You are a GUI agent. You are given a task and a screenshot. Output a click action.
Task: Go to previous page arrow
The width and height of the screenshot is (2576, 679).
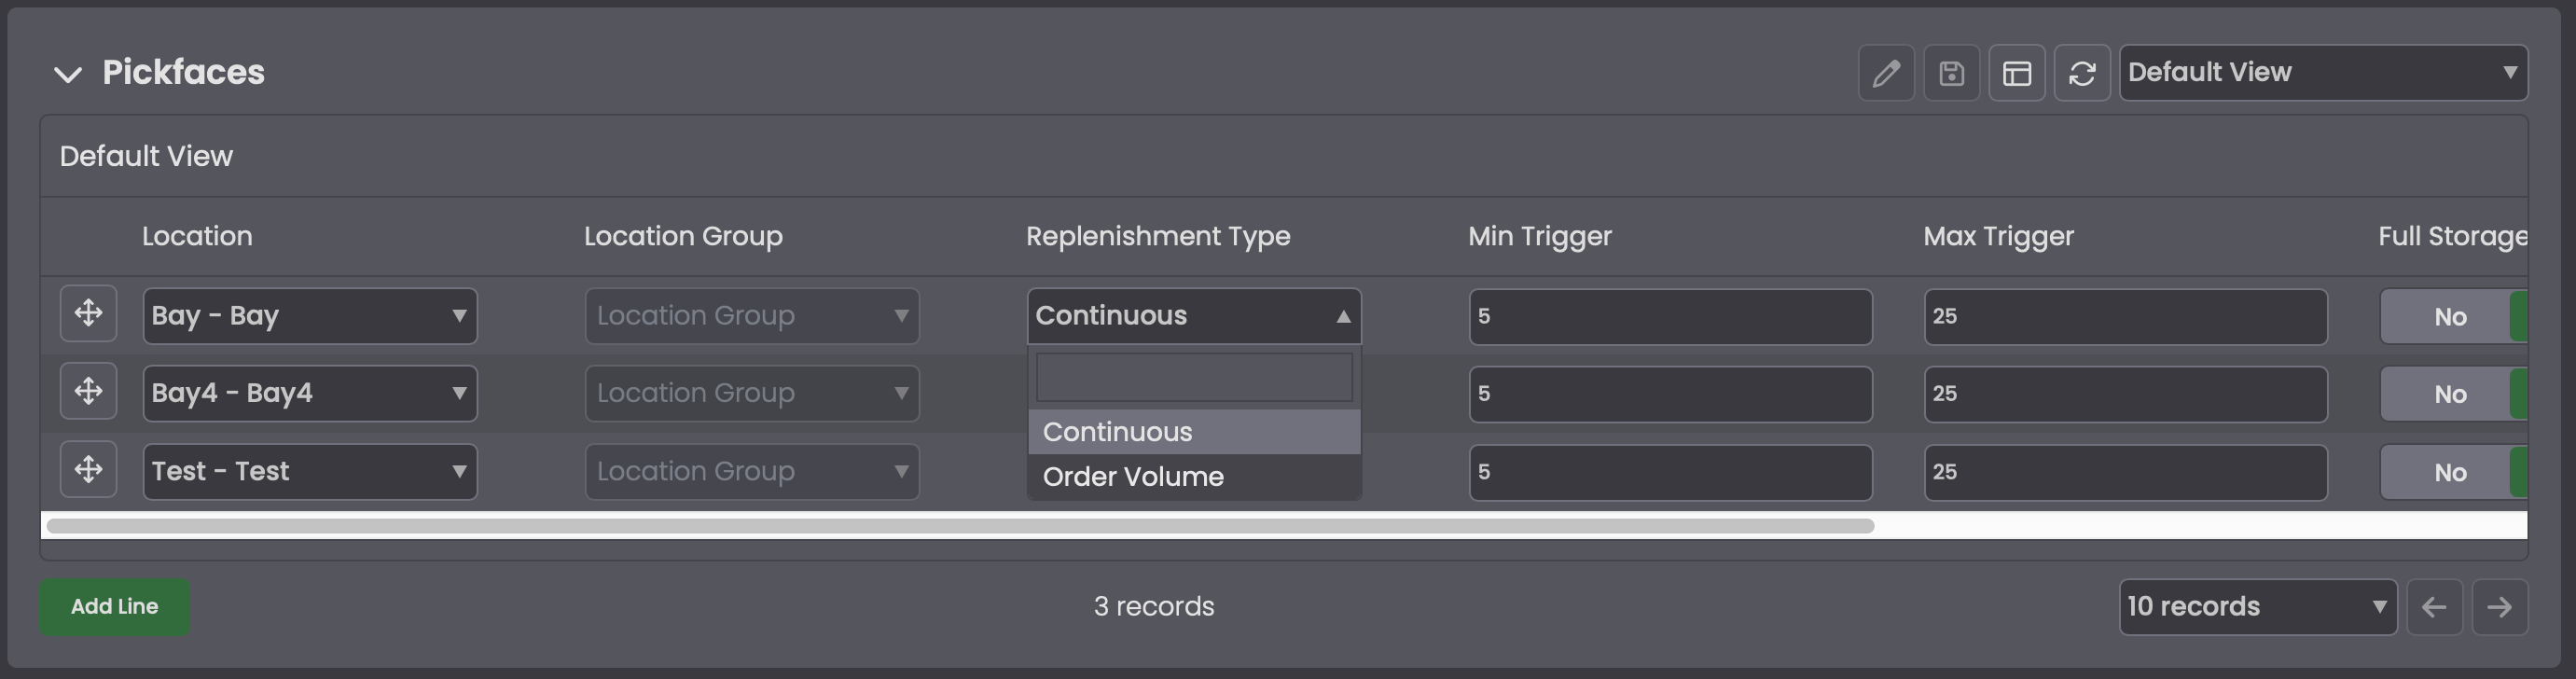tap(2434, 607)
